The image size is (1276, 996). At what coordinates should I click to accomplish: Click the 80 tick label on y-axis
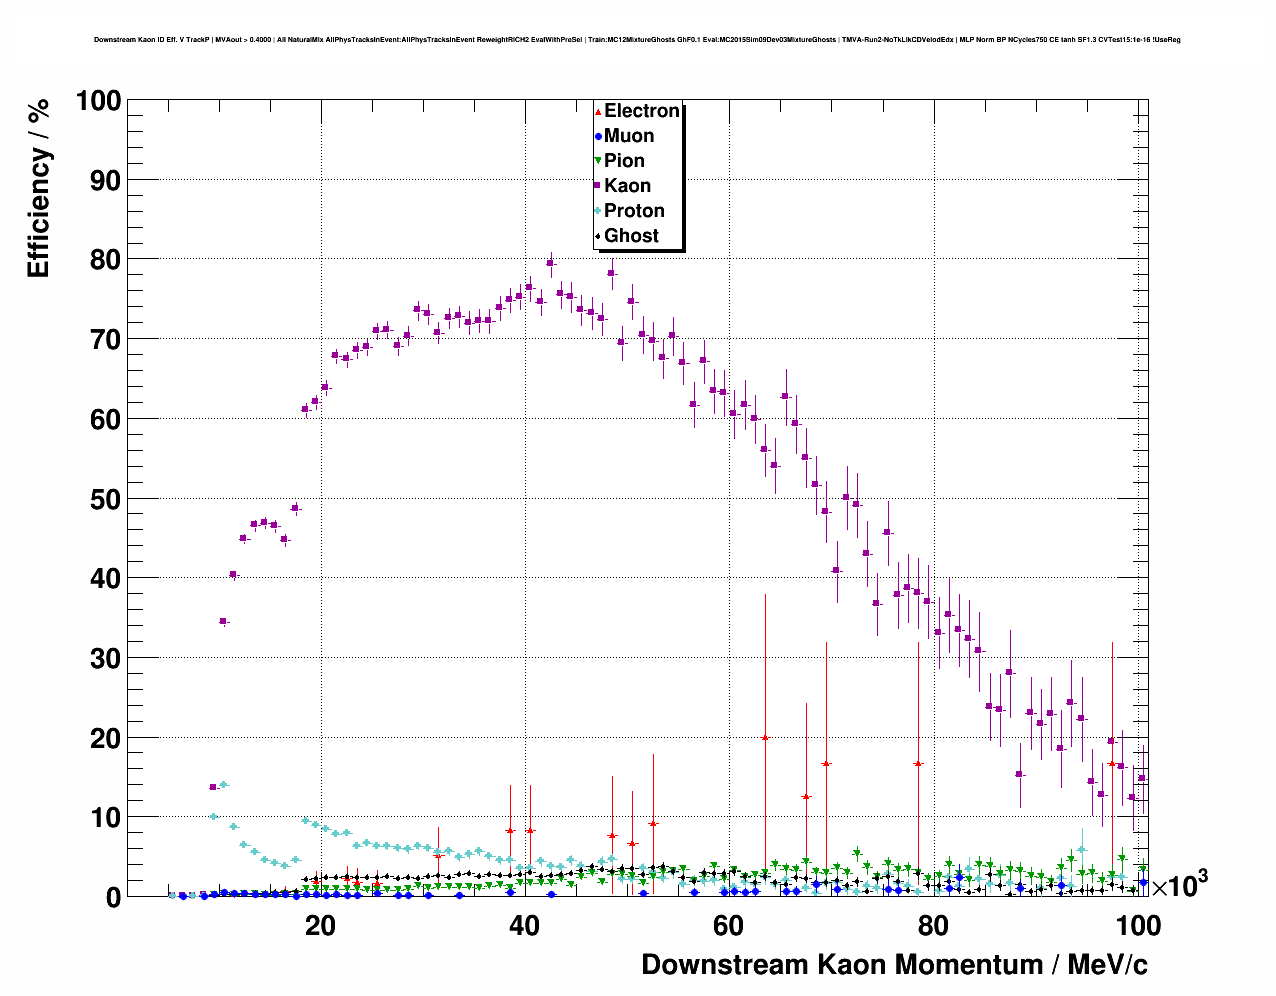[x=98, y=260]
